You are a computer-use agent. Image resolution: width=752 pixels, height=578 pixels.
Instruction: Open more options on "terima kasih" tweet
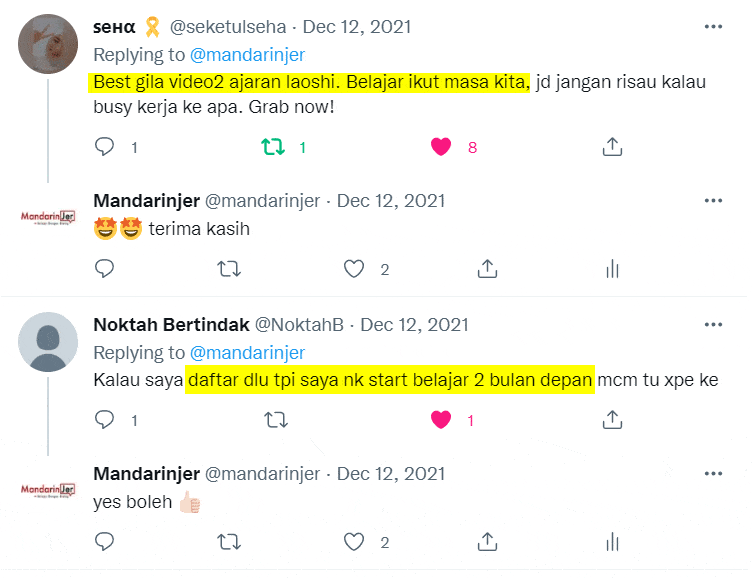[x=712, y=201]
